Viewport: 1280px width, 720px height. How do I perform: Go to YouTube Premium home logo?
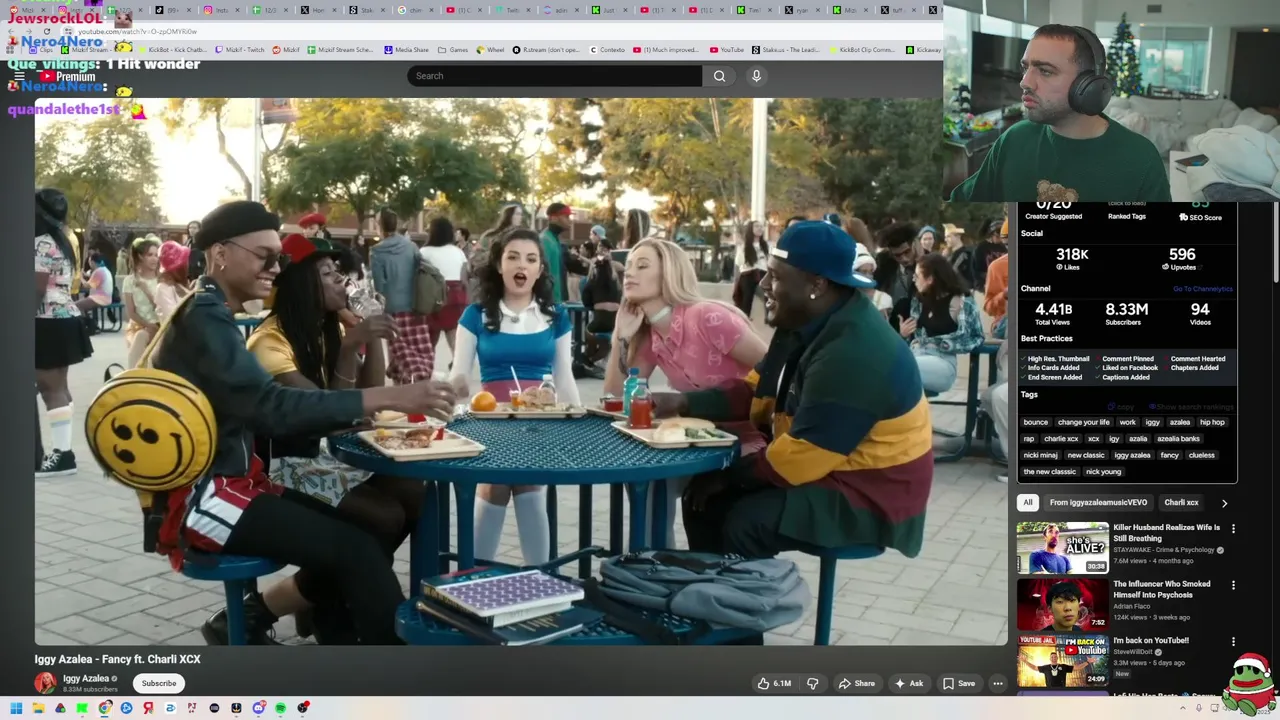(x=67, y=76)
